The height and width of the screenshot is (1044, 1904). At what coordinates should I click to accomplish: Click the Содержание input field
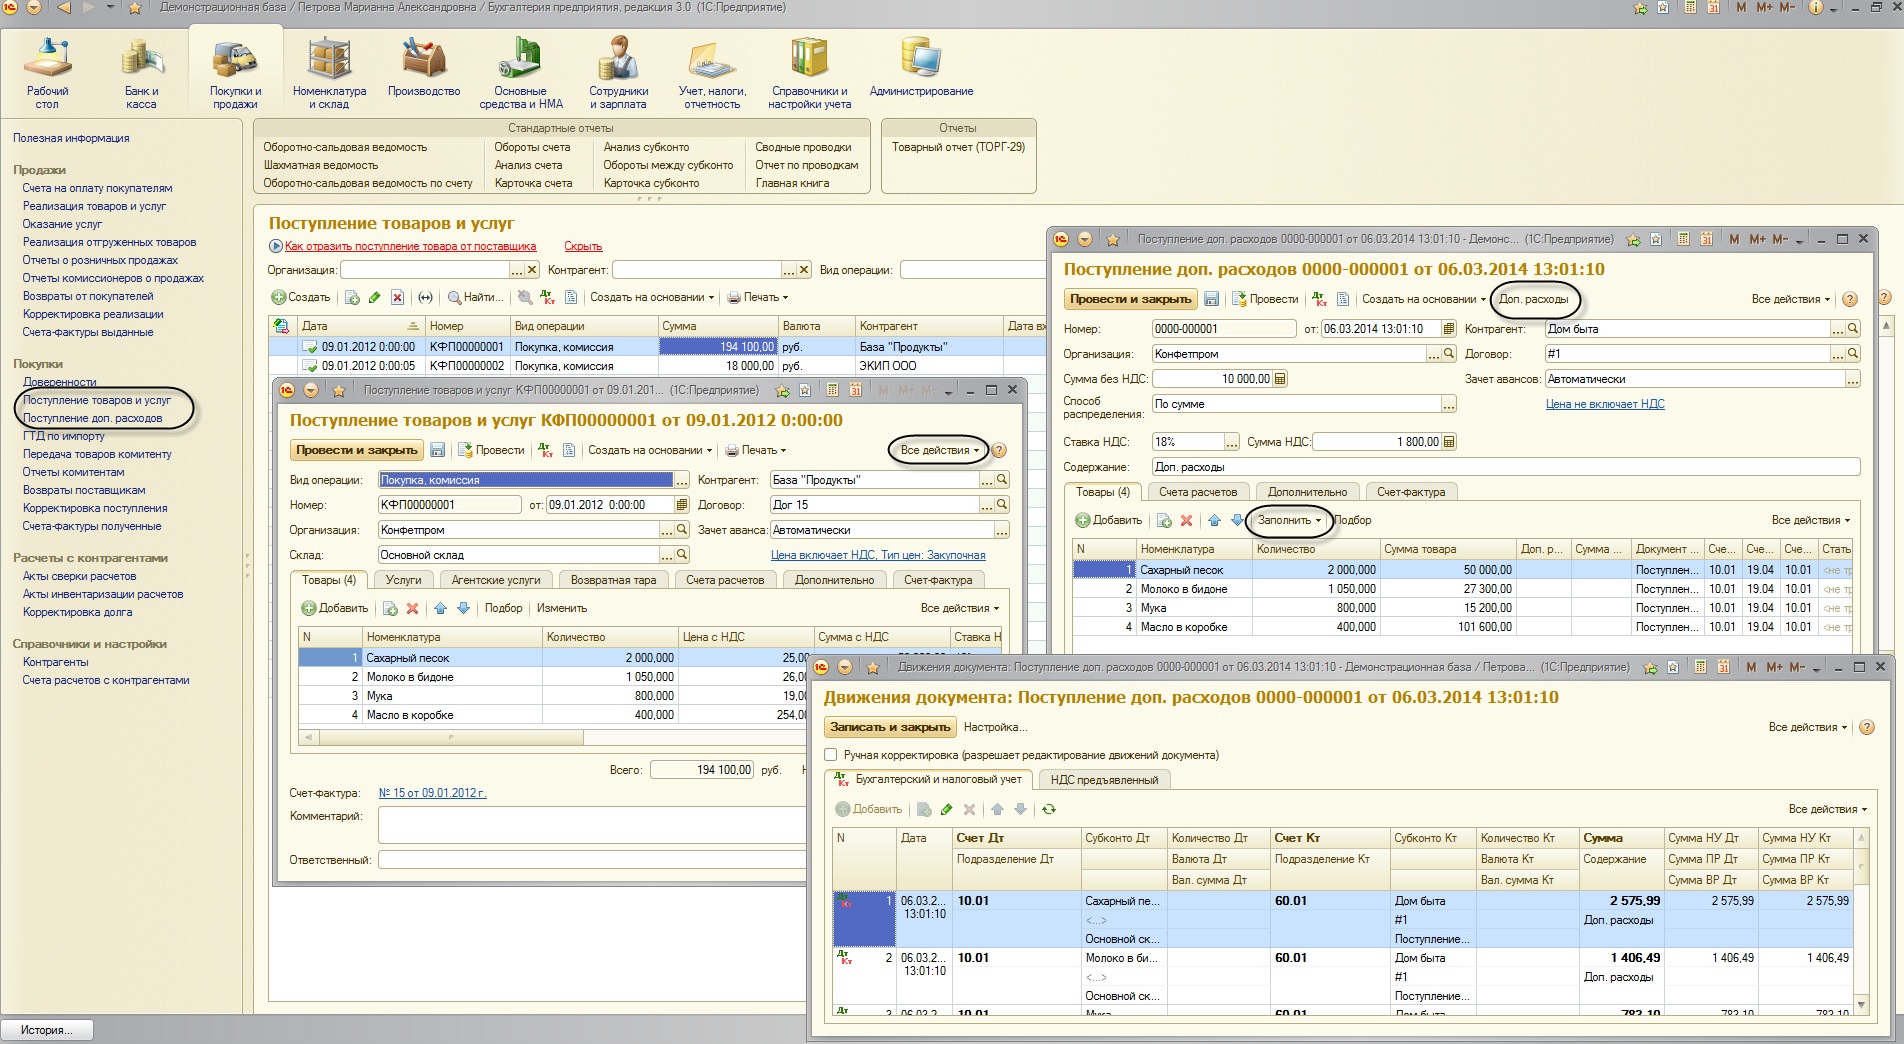click(x=1504, y=467)
